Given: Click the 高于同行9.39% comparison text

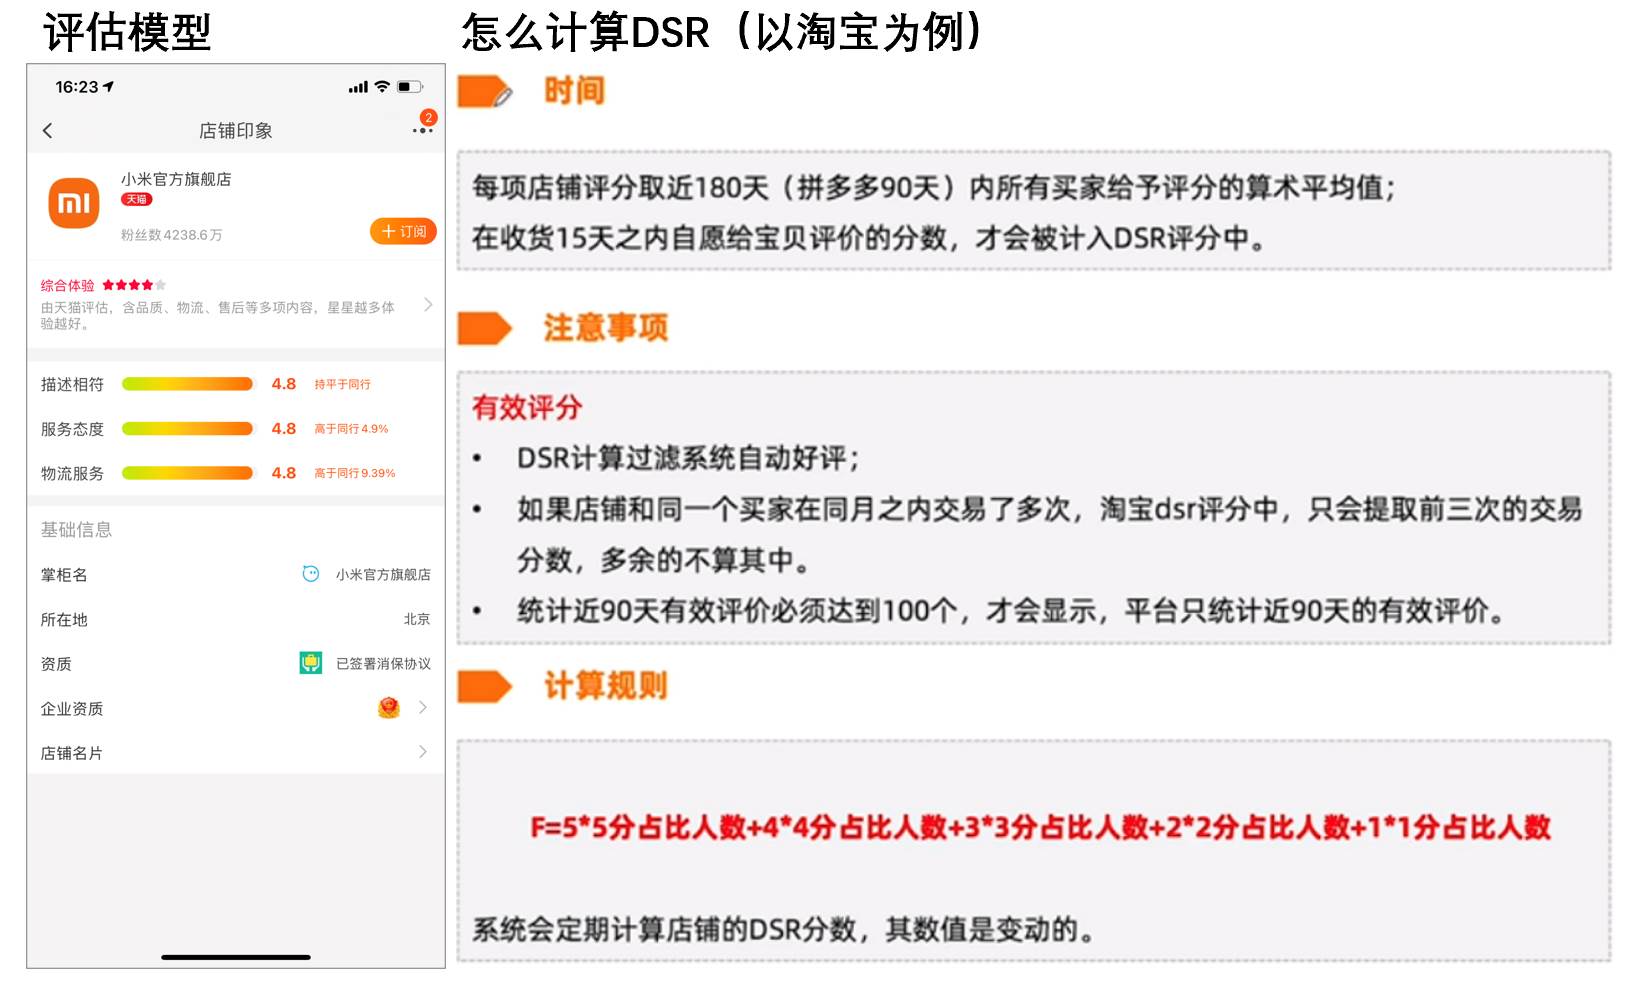Looking at the screenshot, I should click(355, 473).
